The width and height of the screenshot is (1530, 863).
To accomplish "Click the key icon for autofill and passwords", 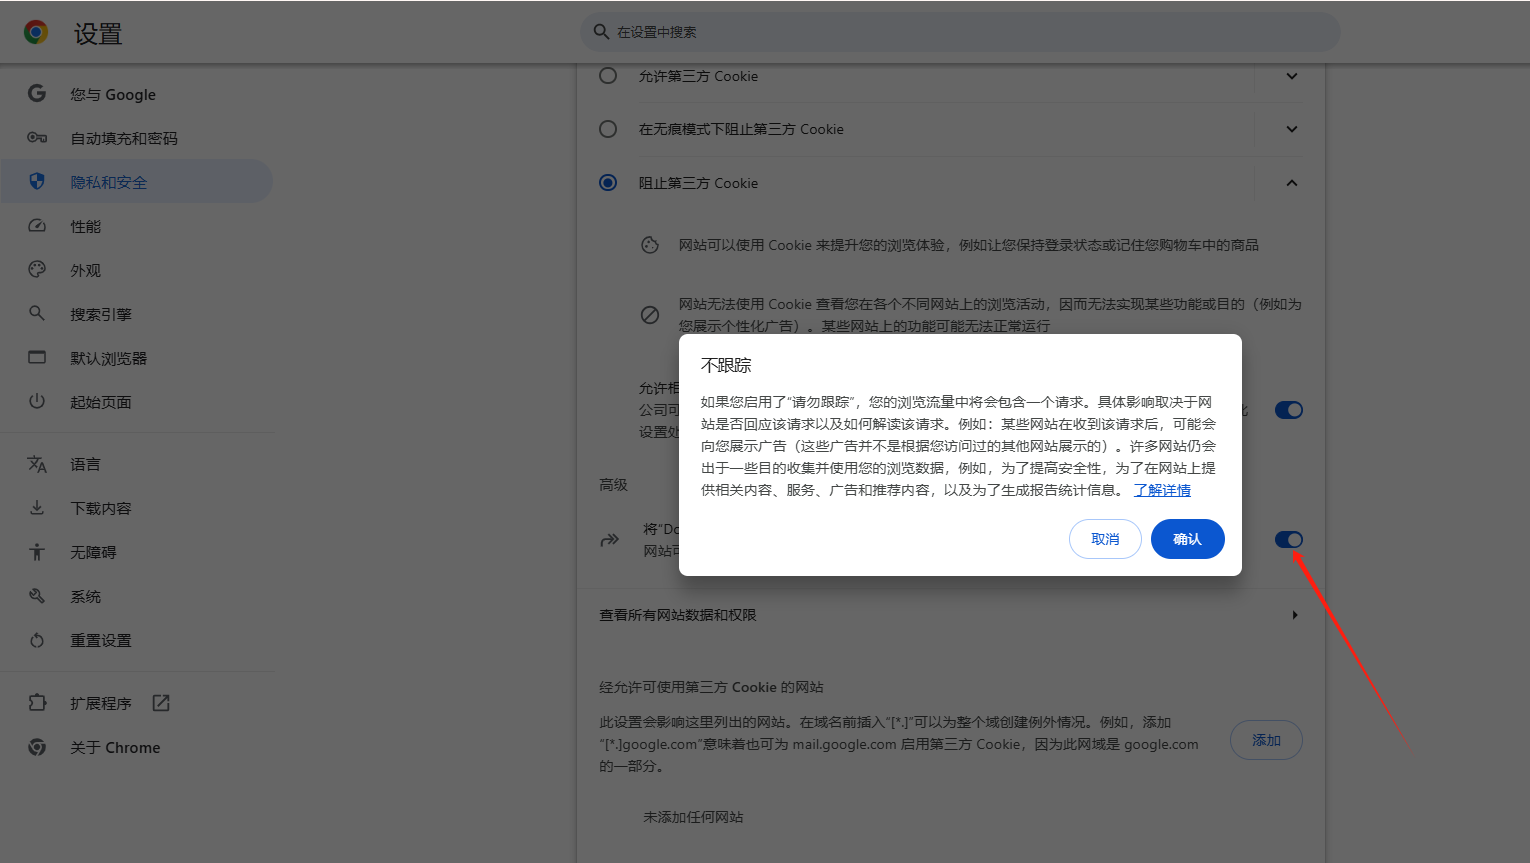I will [x=37, y=137].
